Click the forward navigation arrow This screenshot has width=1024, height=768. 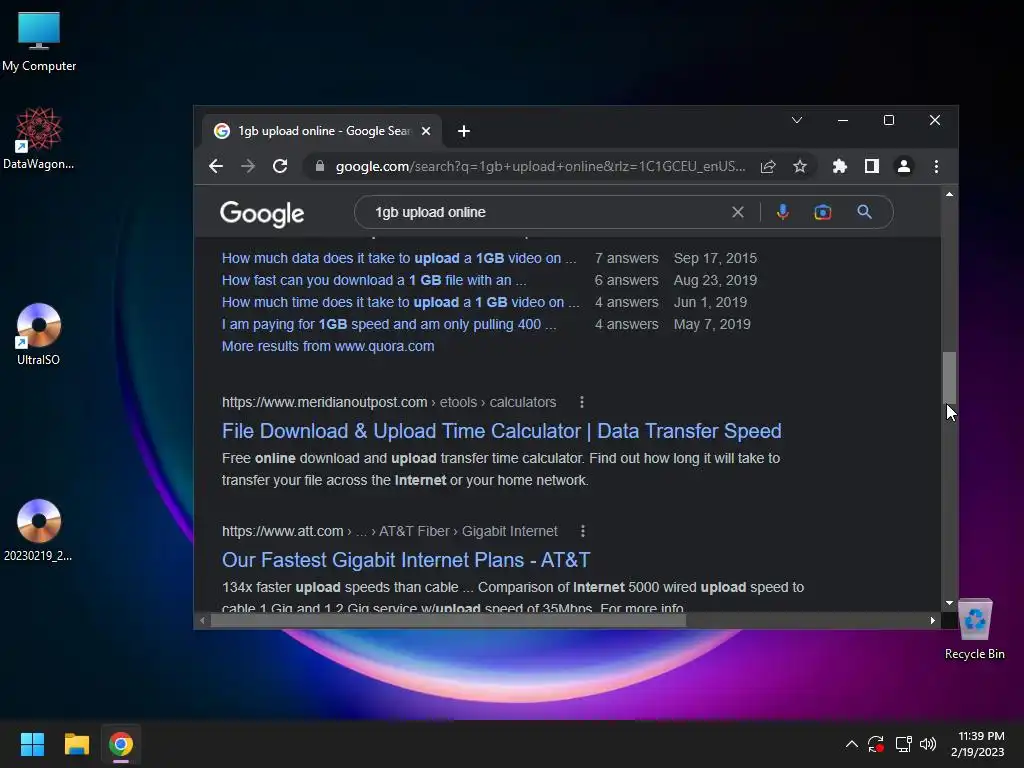248,167
